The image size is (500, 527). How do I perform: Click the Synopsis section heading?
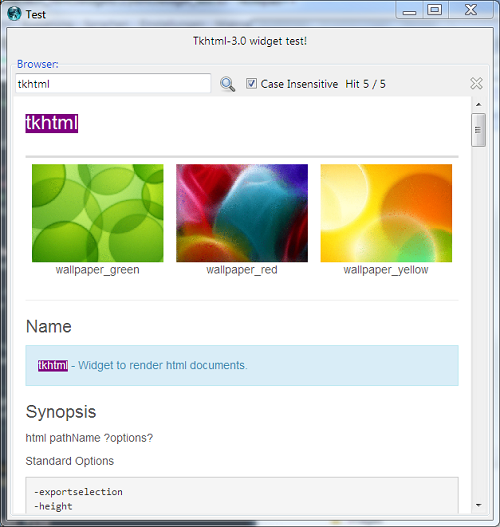(61, 412)
